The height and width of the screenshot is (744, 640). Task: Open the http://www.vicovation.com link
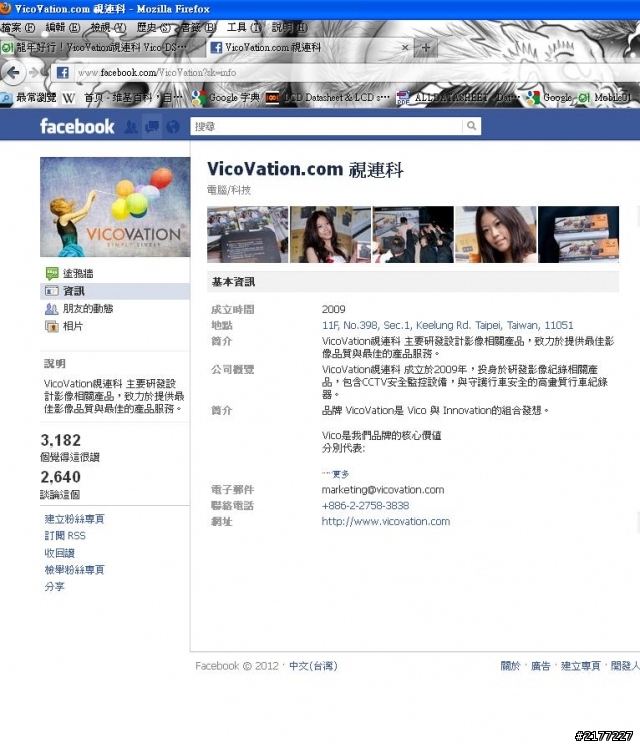coord(386,521)
